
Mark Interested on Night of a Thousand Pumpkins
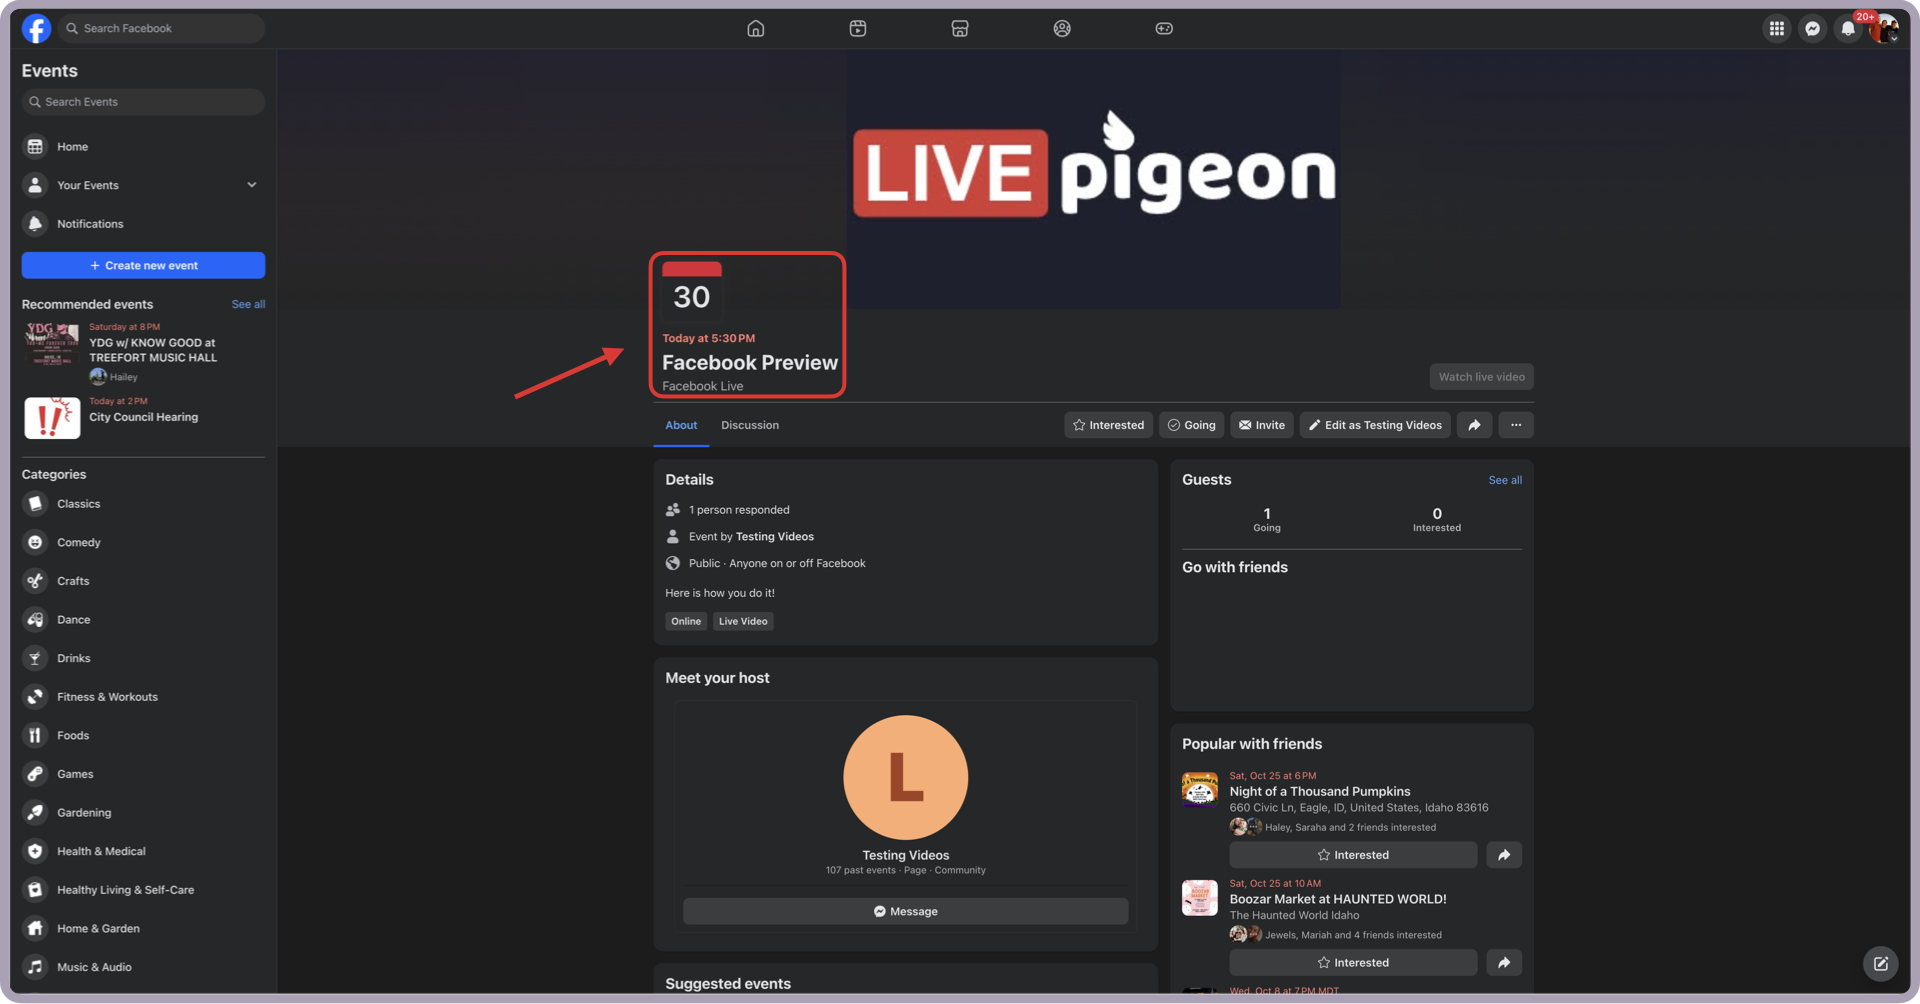point(1353,855)
